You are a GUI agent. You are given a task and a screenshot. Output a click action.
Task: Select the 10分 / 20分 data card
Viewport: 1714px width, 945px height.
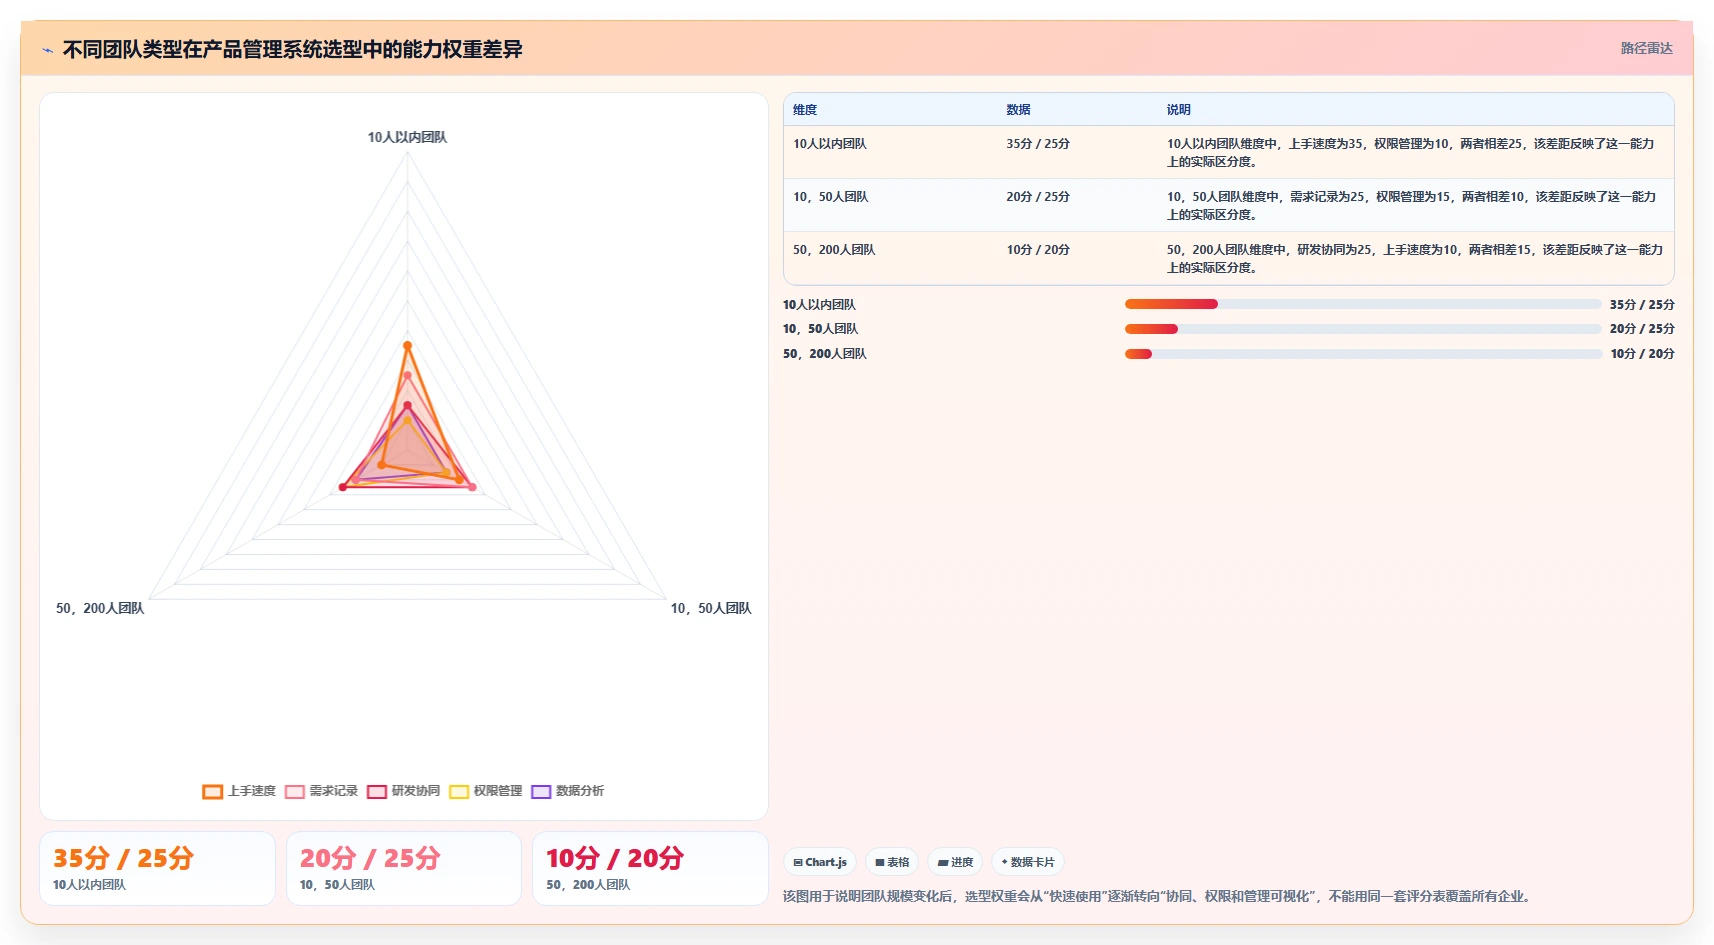[x=650, y=868]
